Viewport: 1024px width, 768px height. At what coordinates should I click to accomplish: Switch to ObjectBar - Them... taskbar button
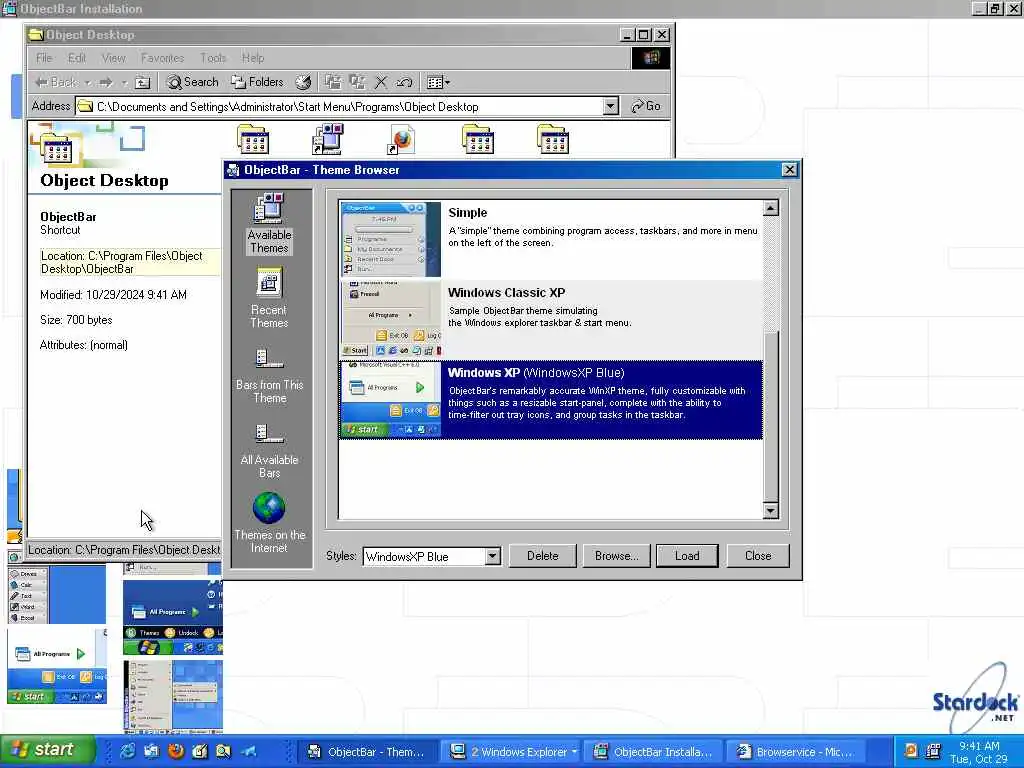click(368, 752)
